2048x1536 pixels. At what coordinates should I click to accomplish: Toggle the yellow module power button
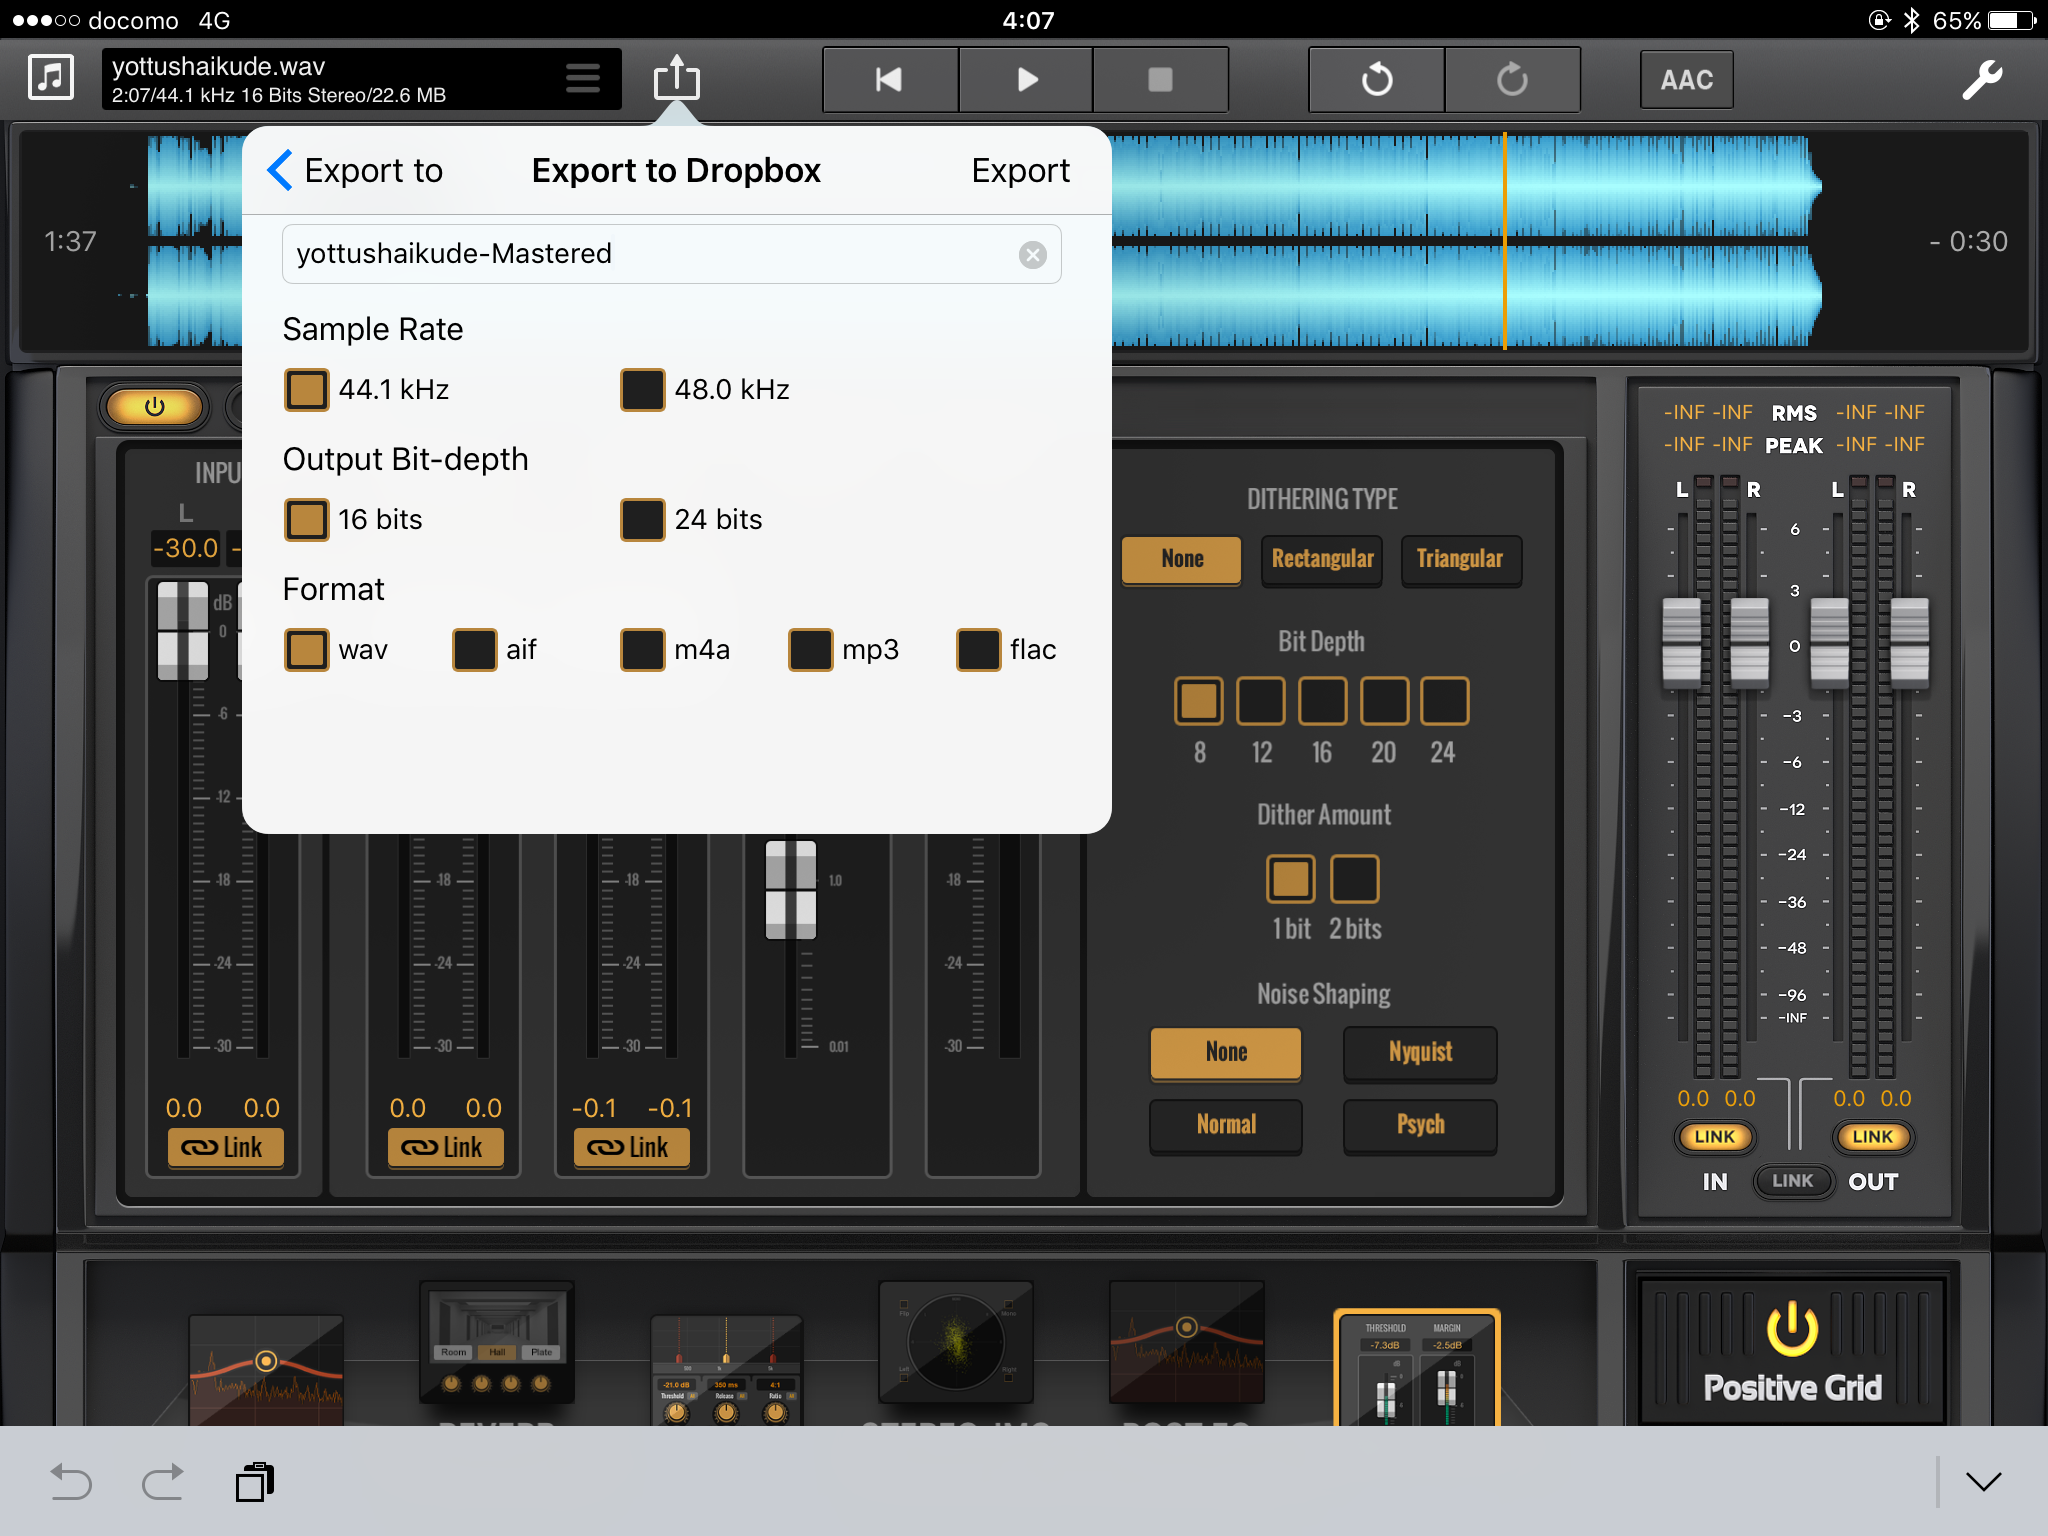(x=155, y=407)
